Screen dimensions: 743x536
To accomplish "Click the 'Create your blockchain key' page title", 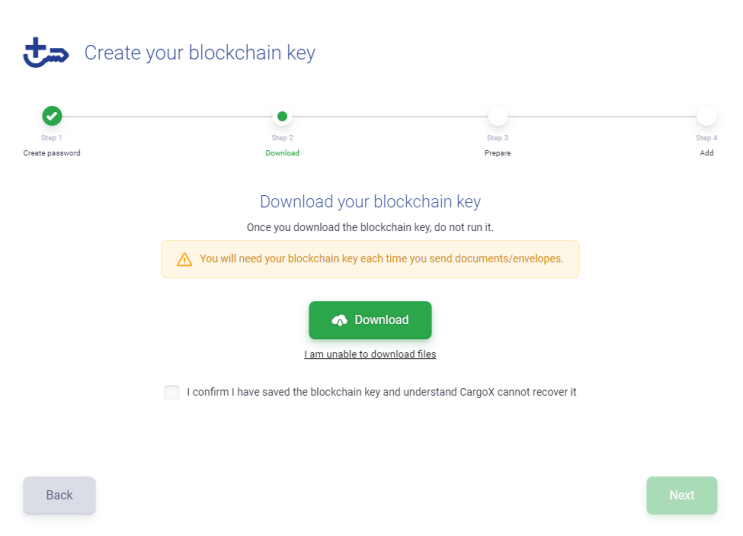I will 200,53.
